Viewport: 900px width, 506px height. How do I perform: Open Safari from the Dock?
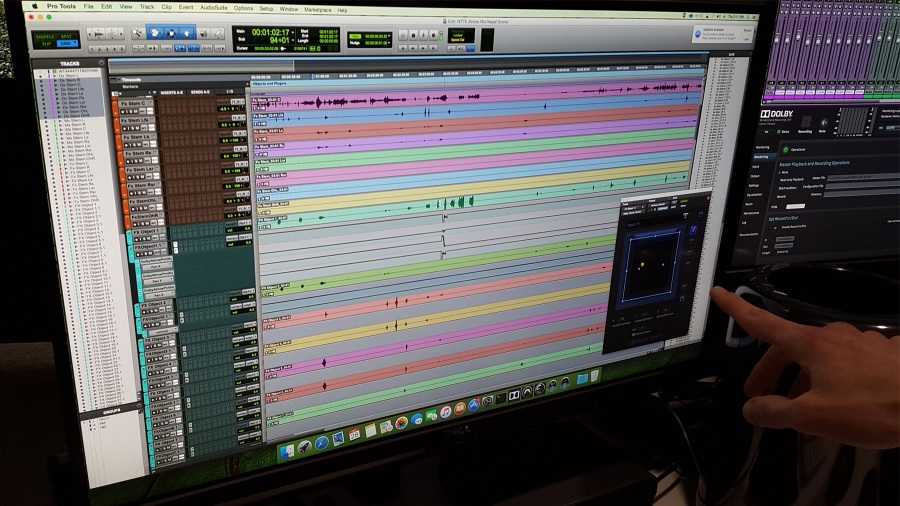coord(321,443)
